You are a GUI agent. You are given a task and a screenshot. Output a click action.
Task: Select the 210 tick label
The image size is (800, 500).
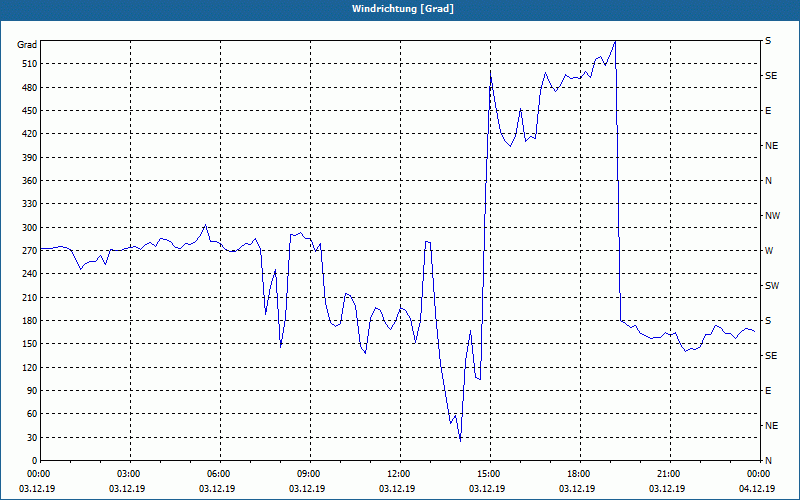tap(28, 297)
